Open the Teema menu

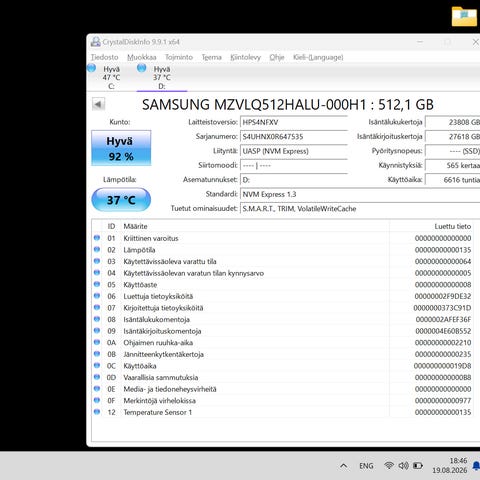[x=211, y=57]
